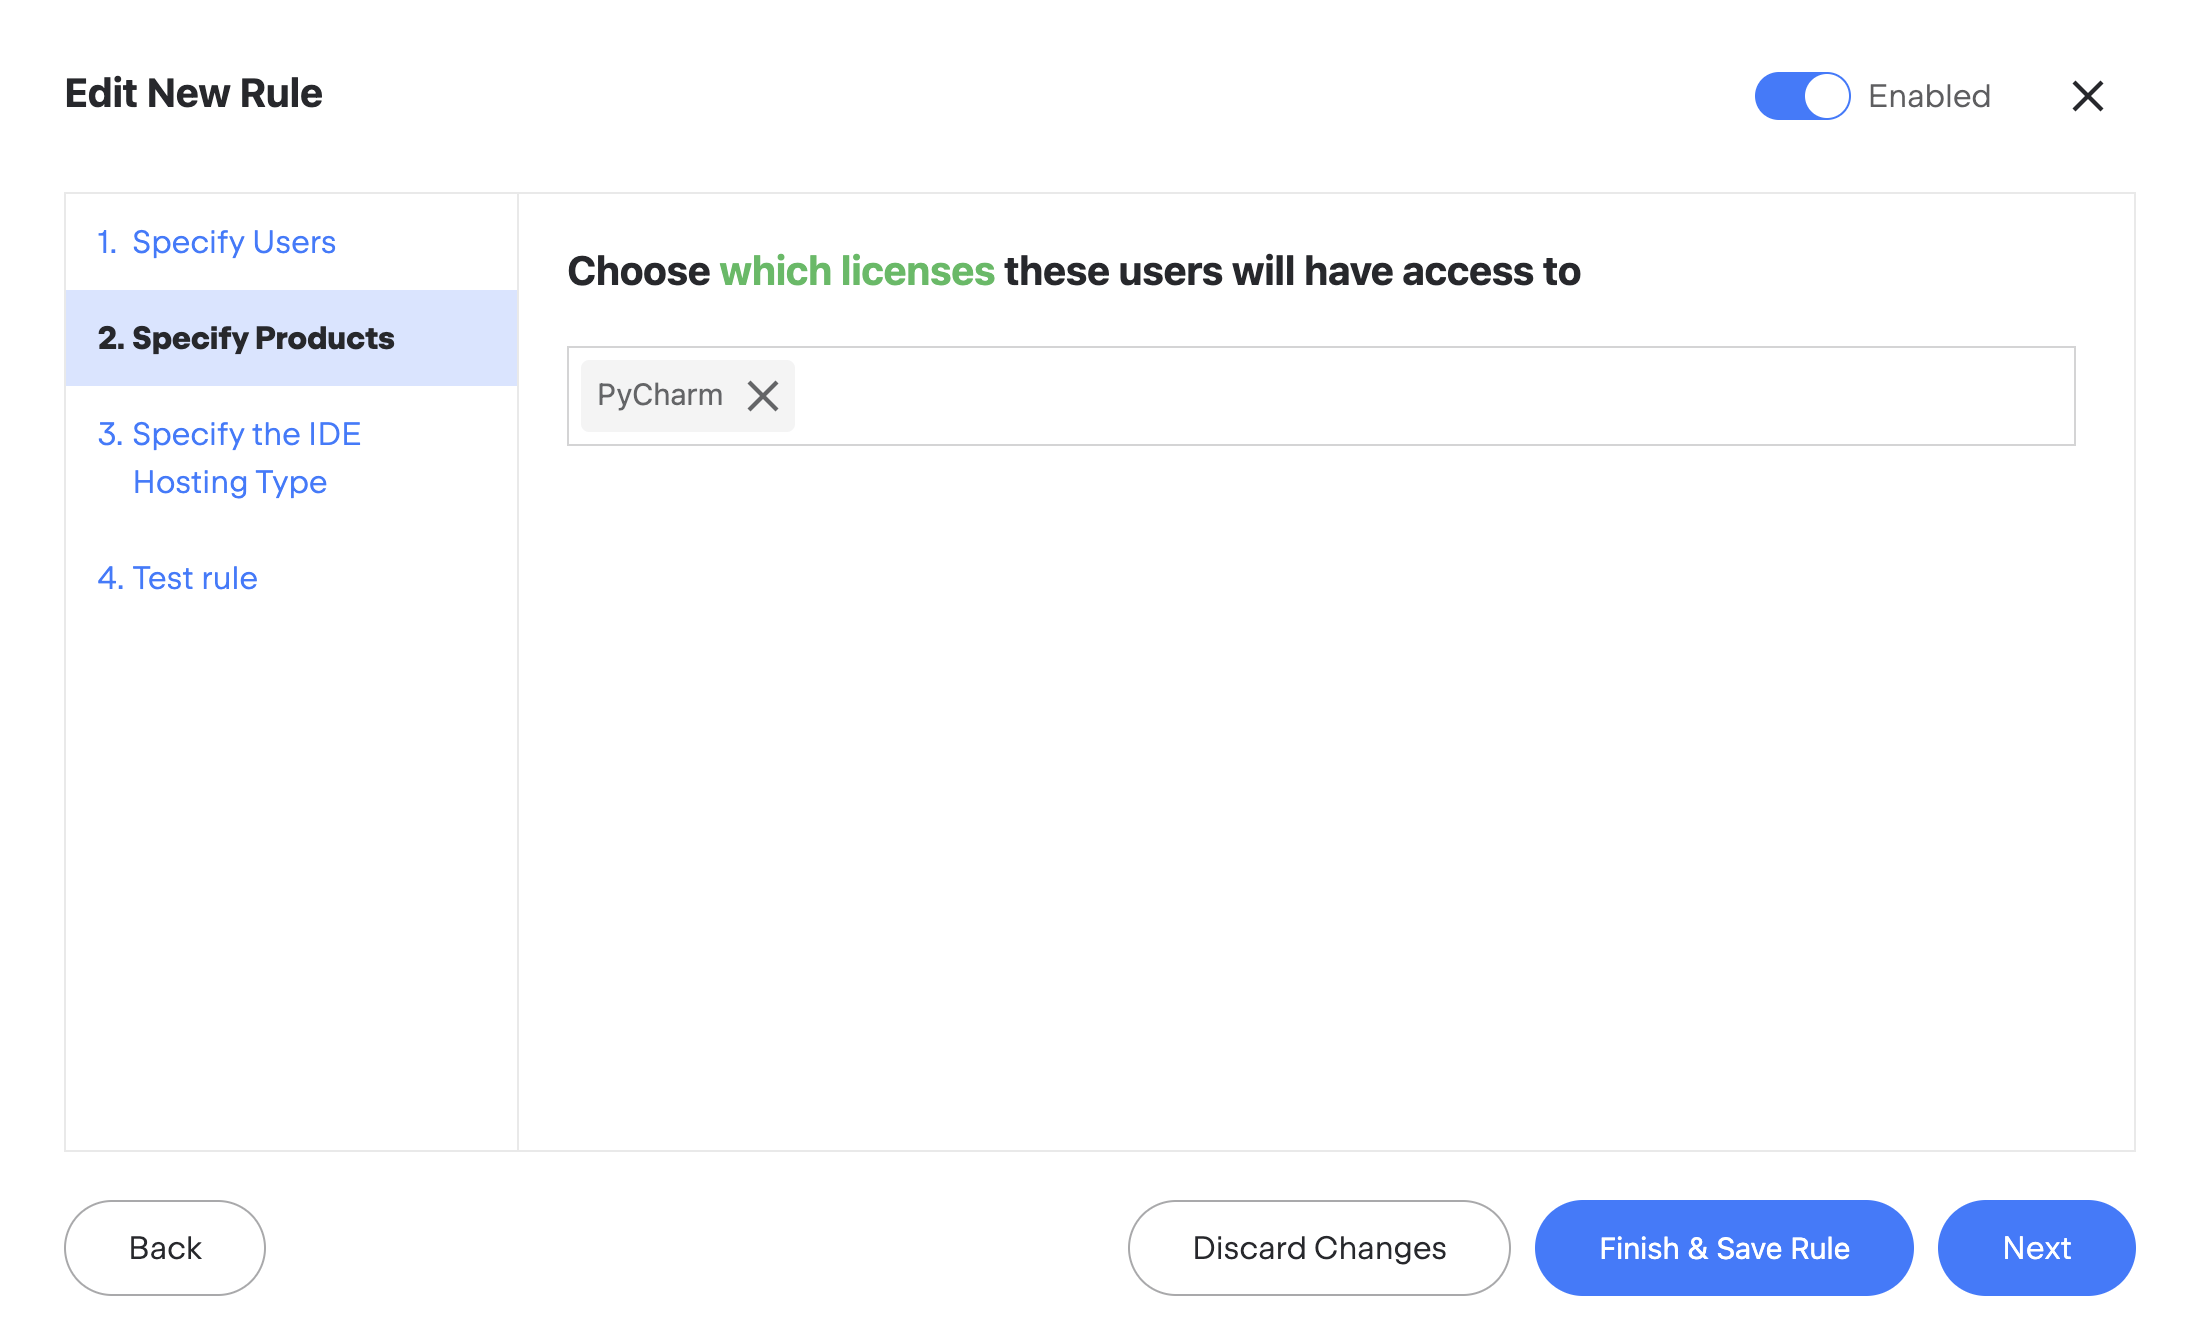The height and width of the screenshot is (1344, 2198).
Task: Click the green 'which licenses' text
Action: (x=857, y=271)
